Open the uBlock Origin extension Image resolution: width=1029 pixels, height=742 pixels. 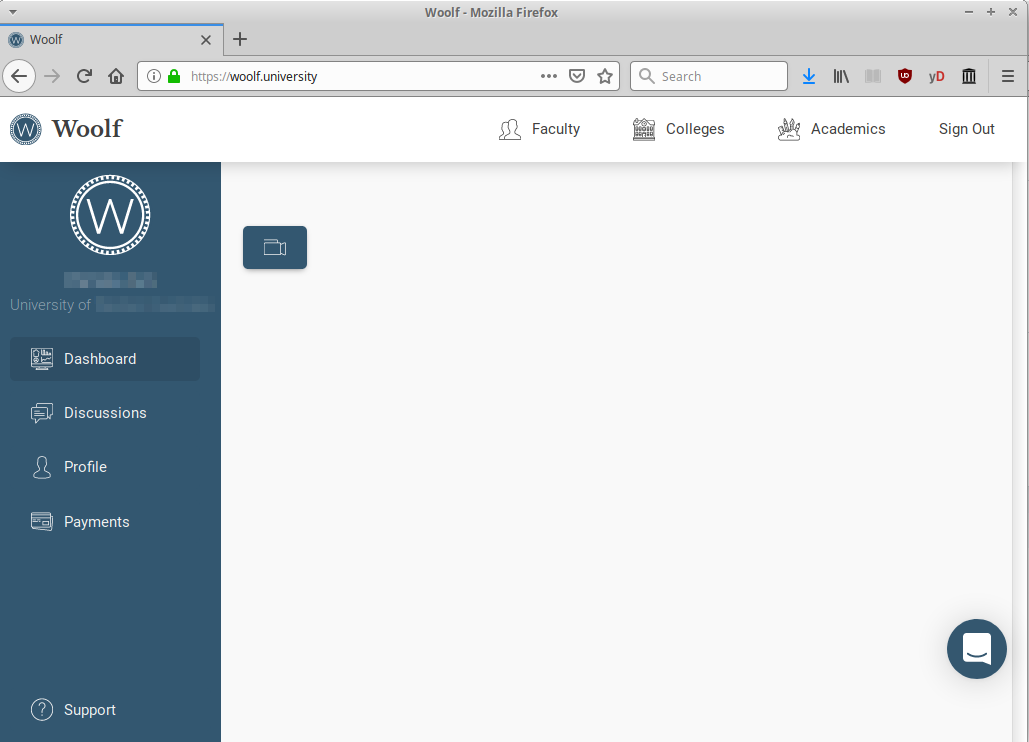coord(905,76)
